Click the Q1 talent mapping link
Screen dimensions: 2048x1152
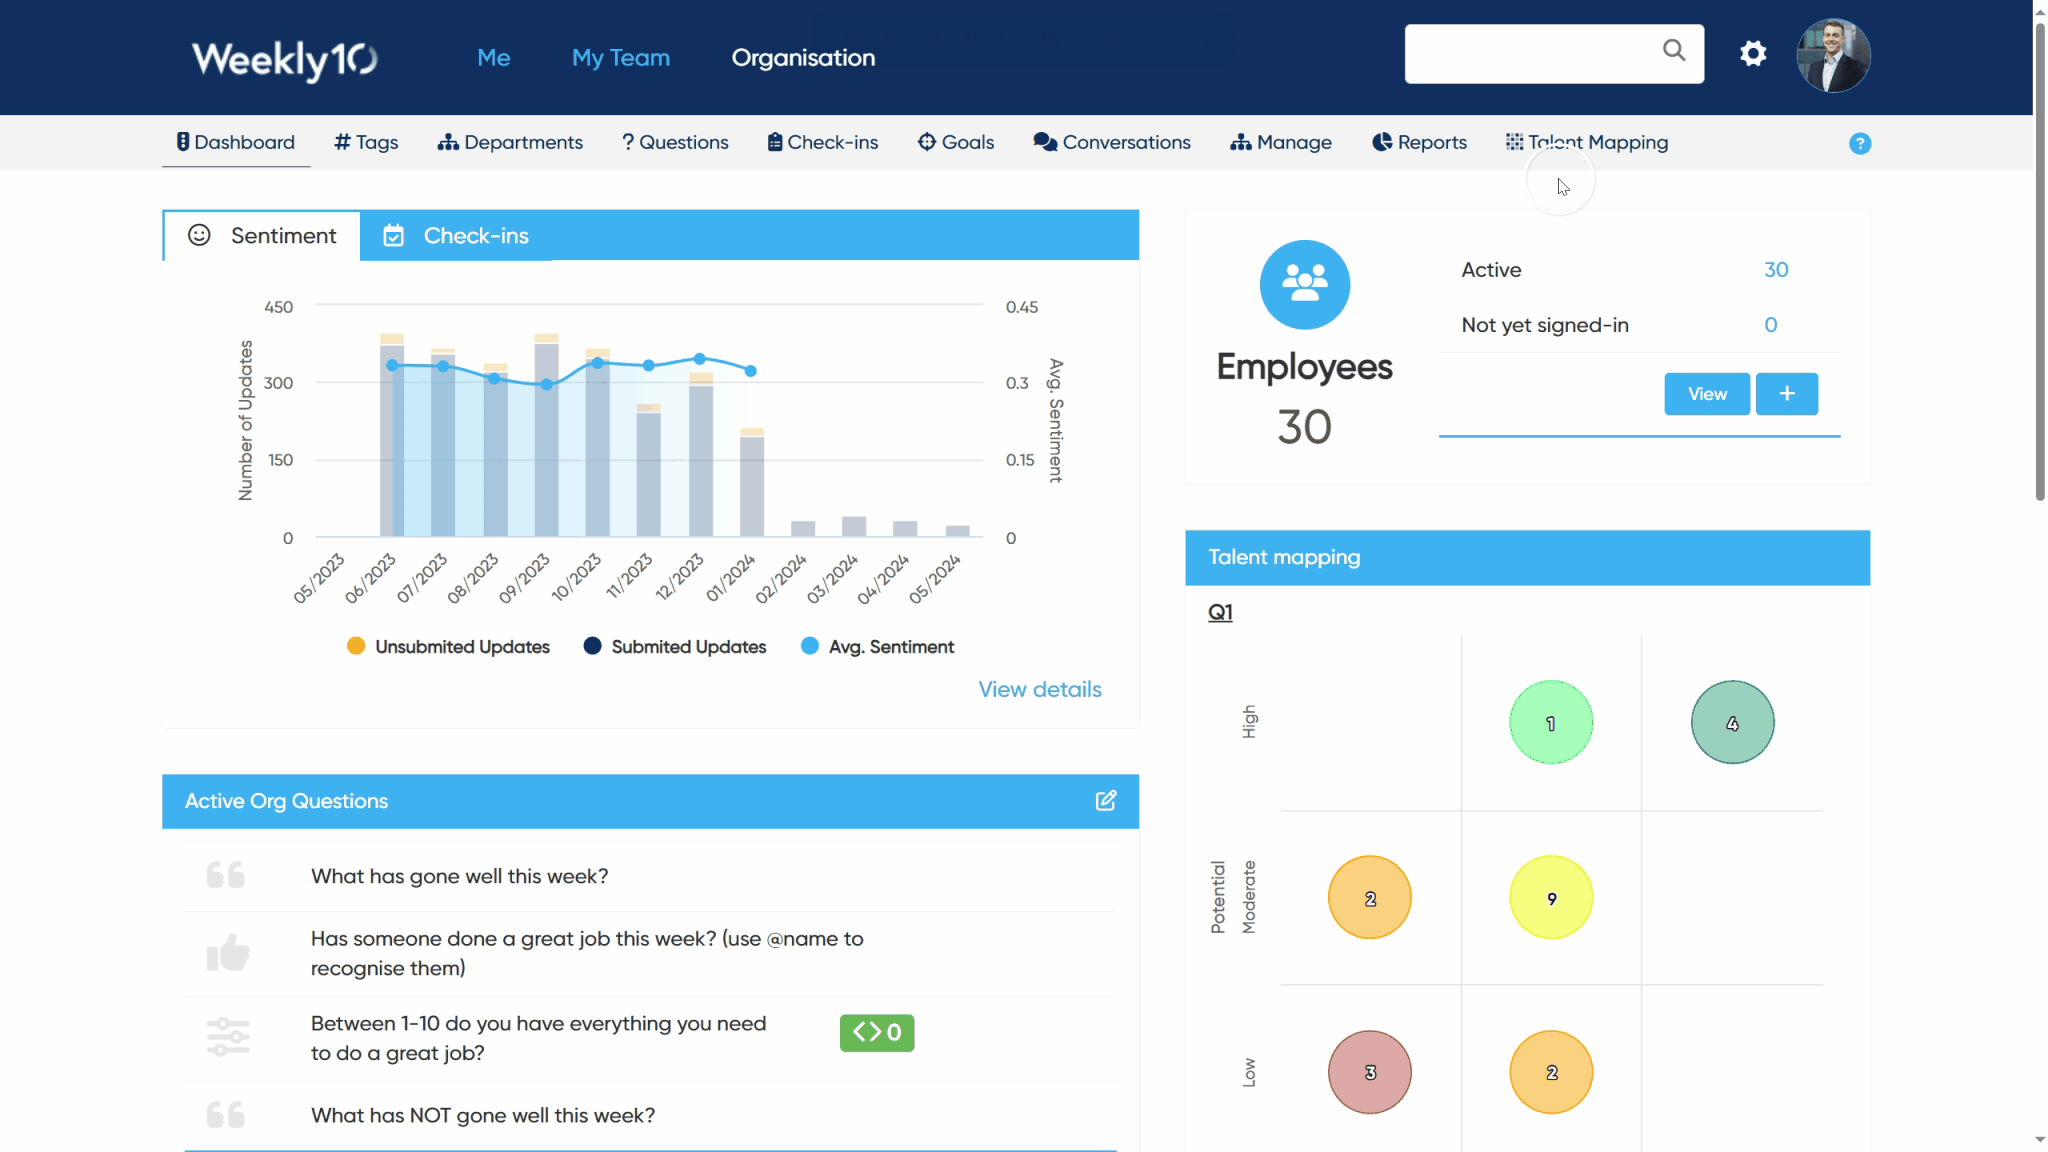pyautogui.click(x=1220, y=612)
